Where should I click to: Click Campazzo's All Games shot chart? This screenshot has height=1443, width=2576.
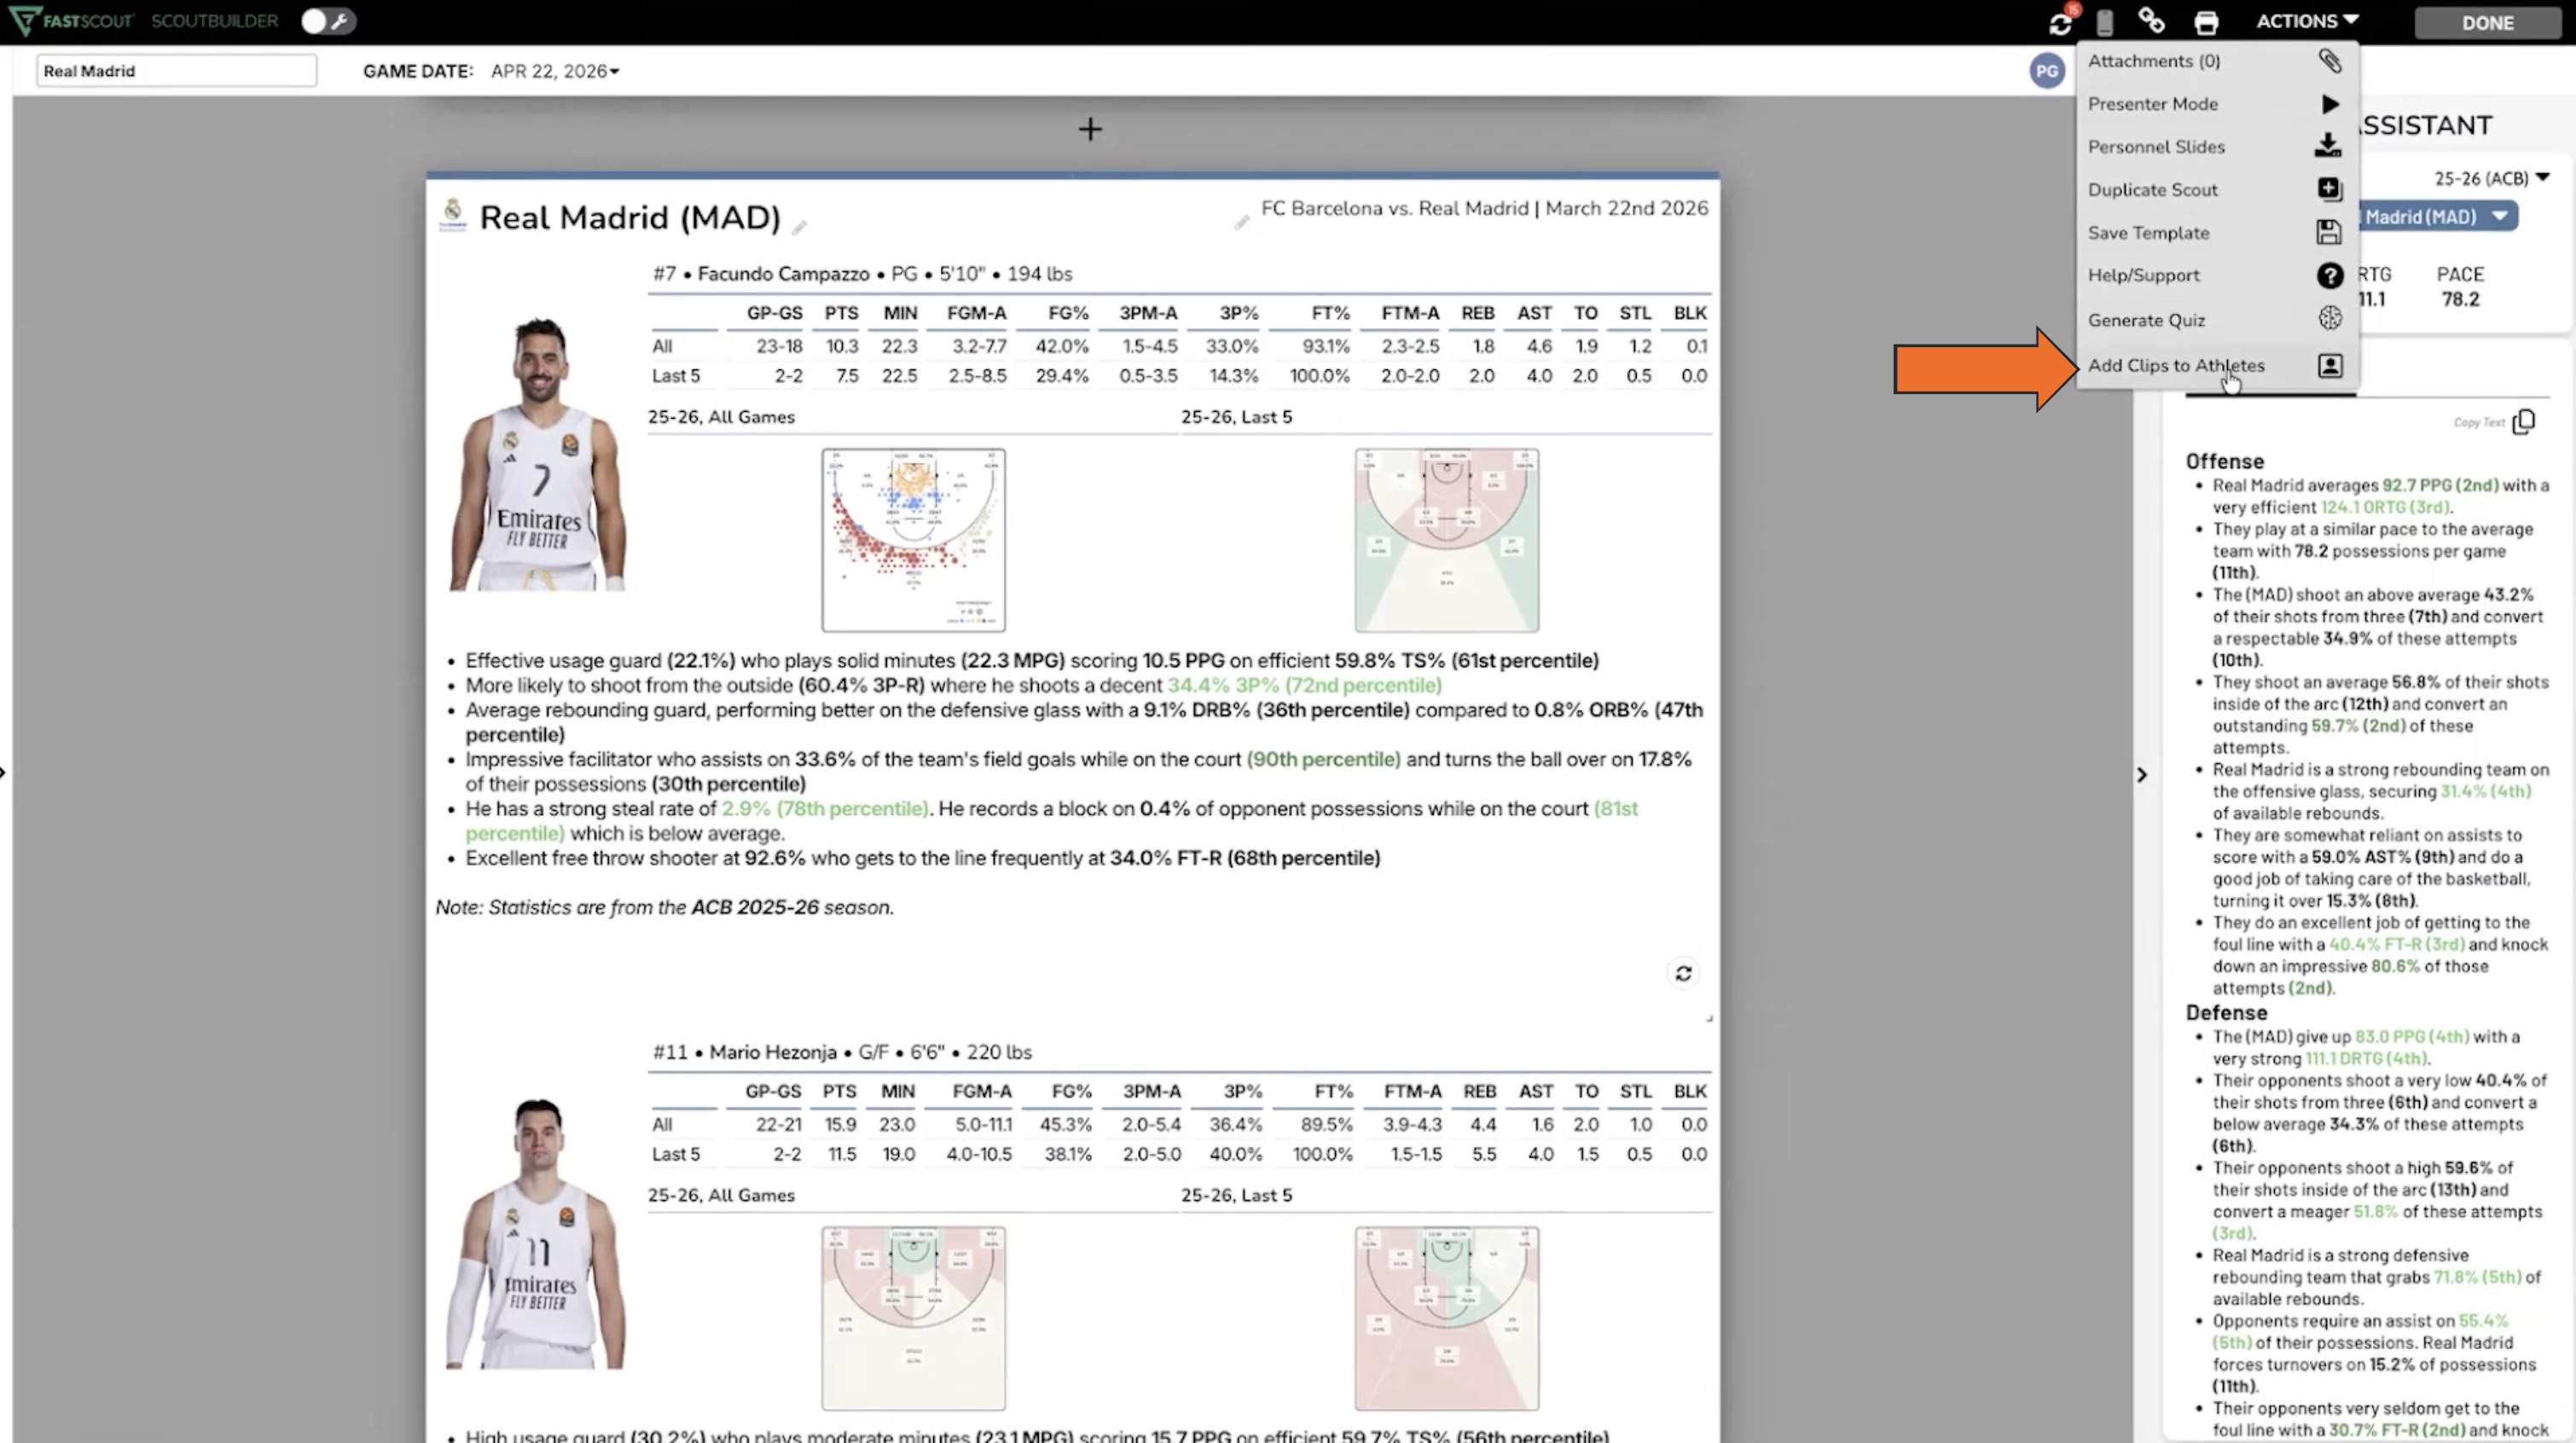click(x=913, y=540)
